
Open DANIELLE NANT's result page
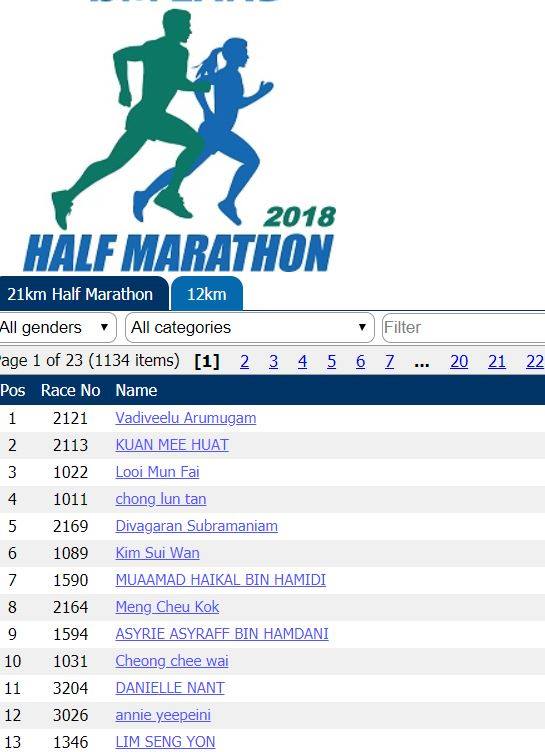point(170,688)
